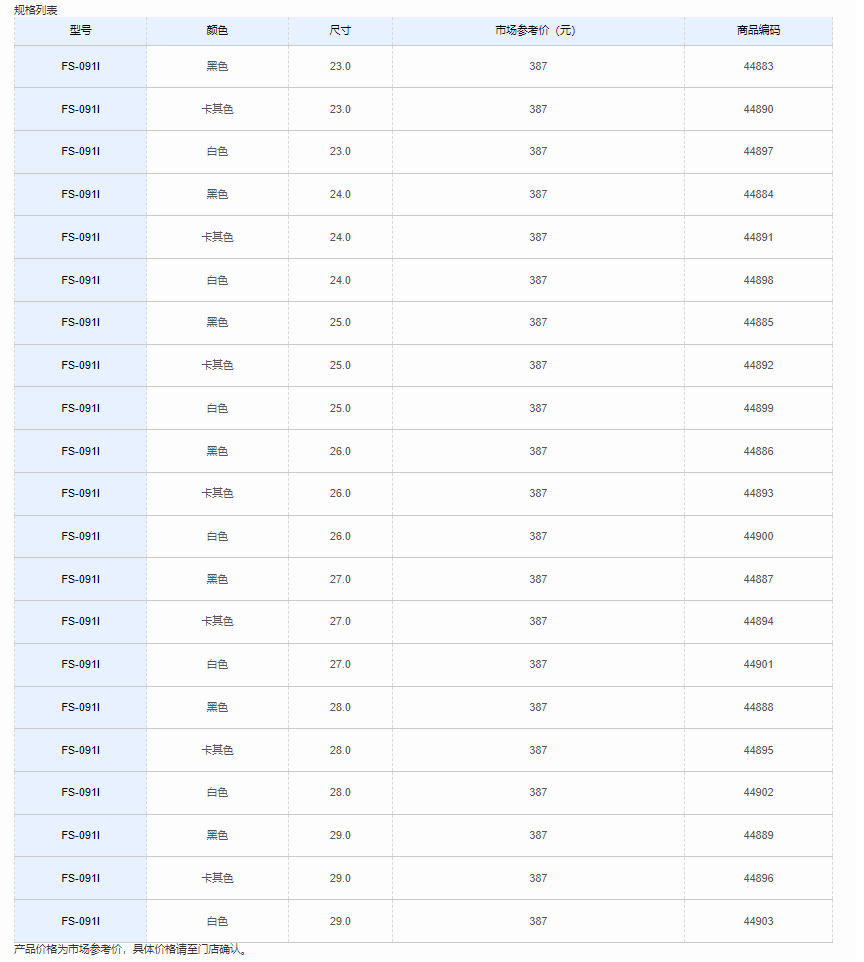Click the 颜色 column header

pyautogui.click(x=217, y=30)
